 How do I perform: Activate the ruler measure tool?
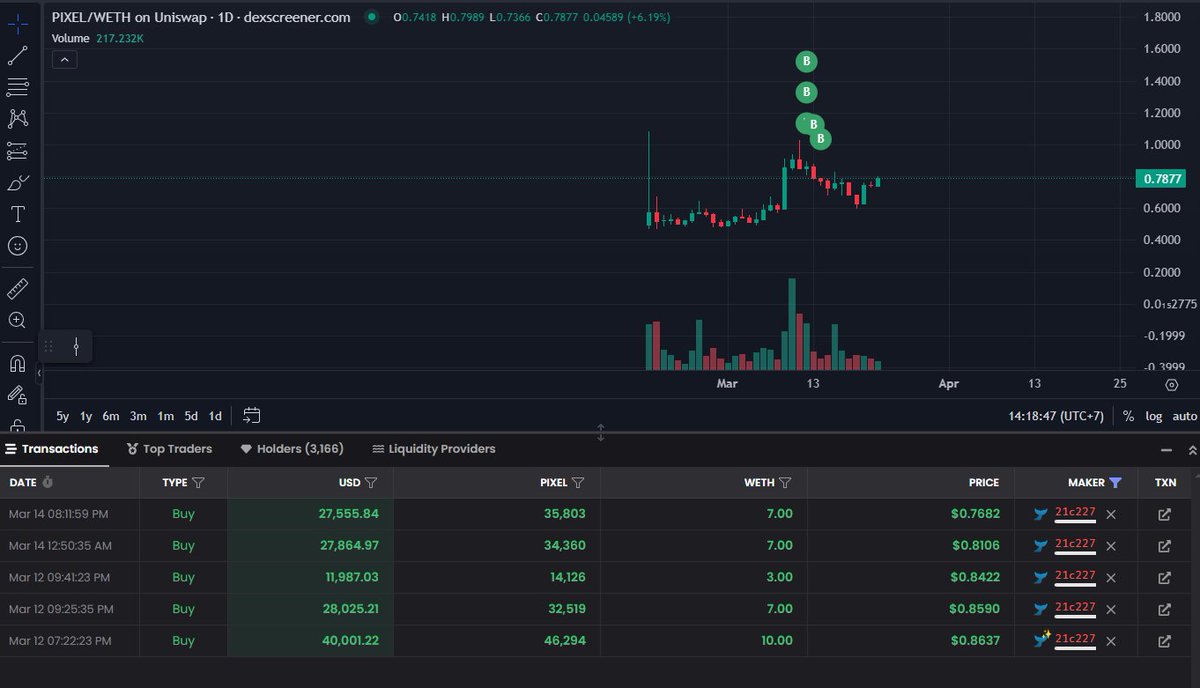(17, 289)
